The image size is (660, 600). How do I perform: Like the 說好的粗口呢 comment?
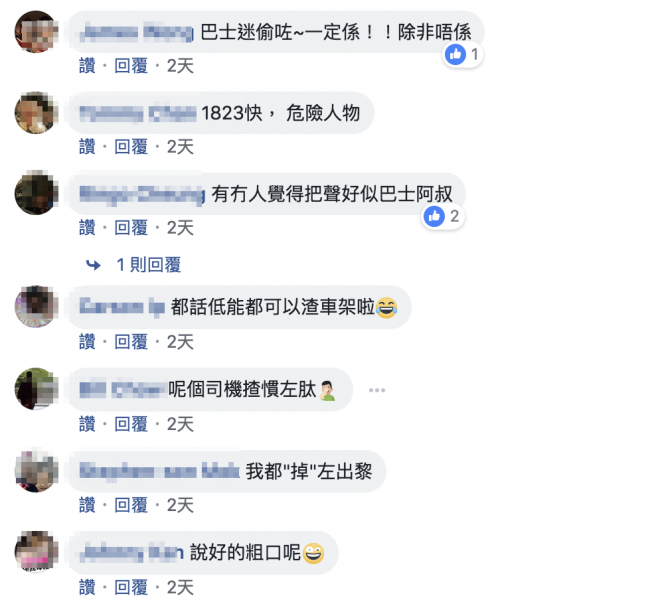coord(87,587)
